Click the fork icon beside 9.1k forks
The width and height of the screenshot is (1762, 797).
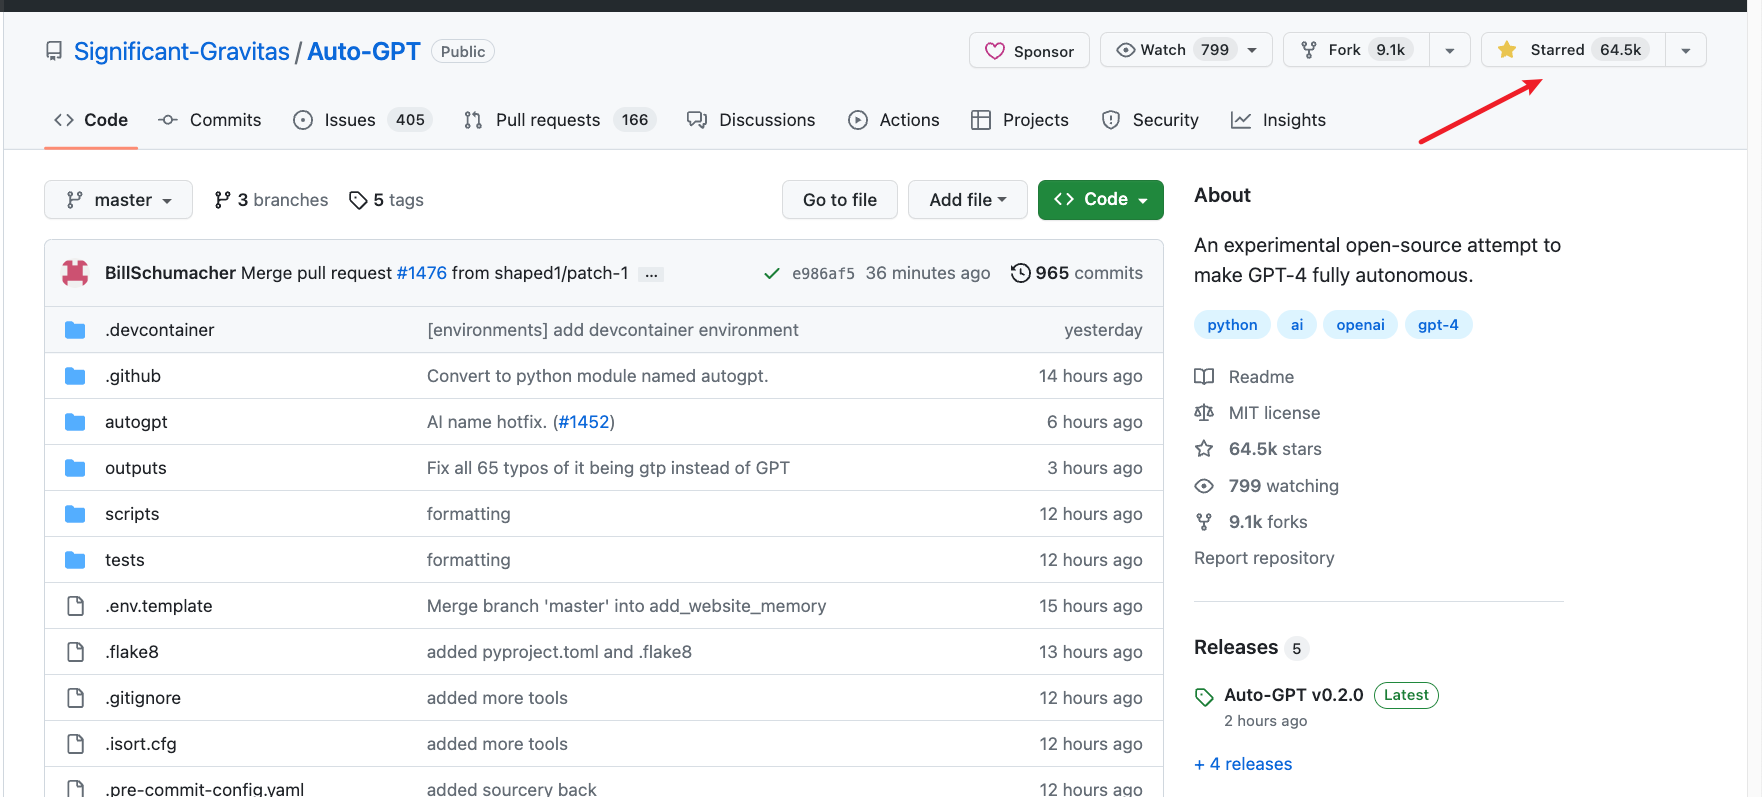click(1204, 522)
